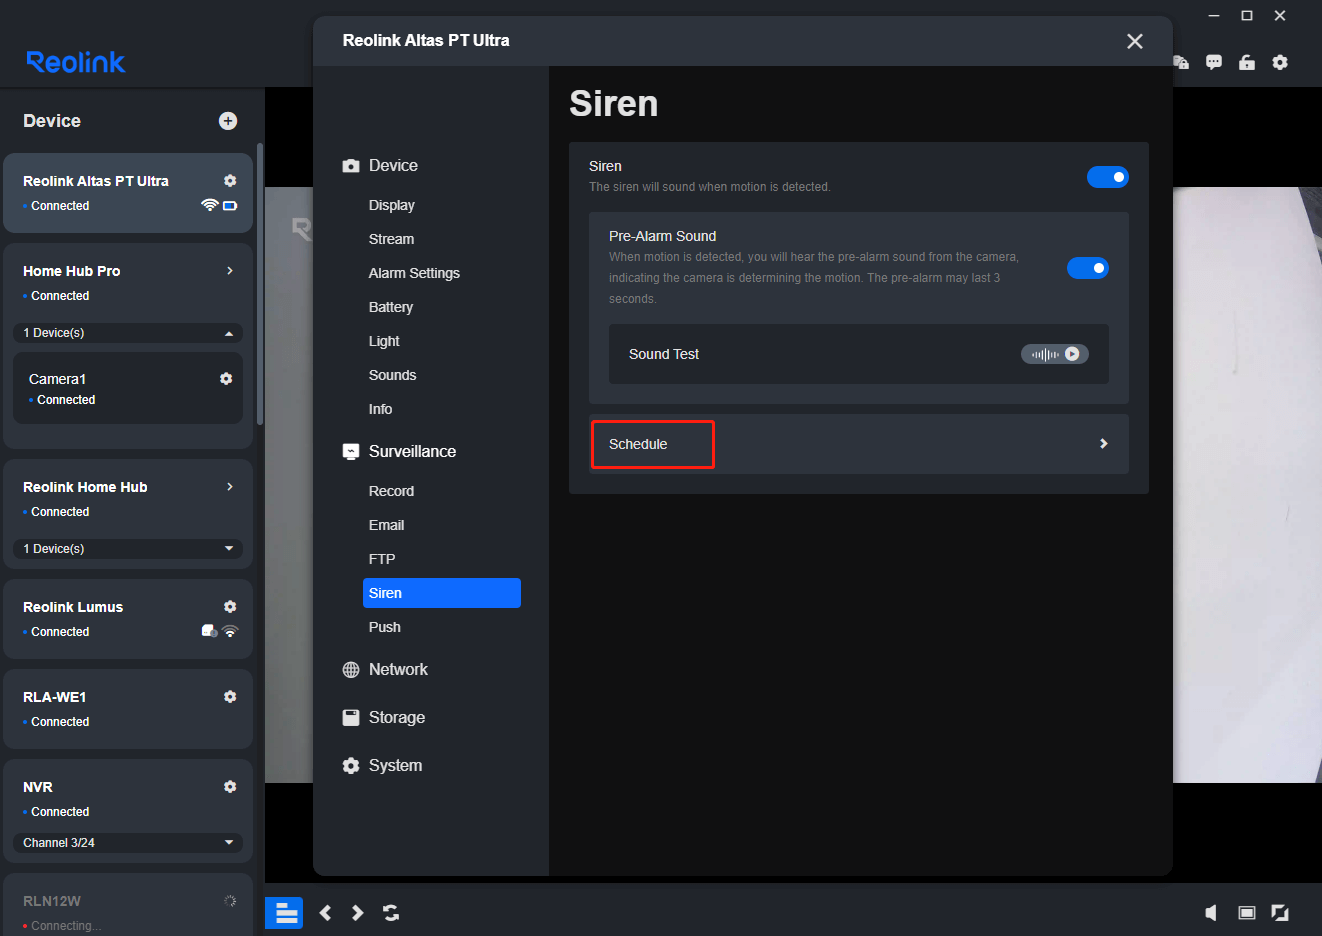This screenshot has height=936, width=1322.
Task: Select the Surveillance section header
Action: (x=399, y=452)
